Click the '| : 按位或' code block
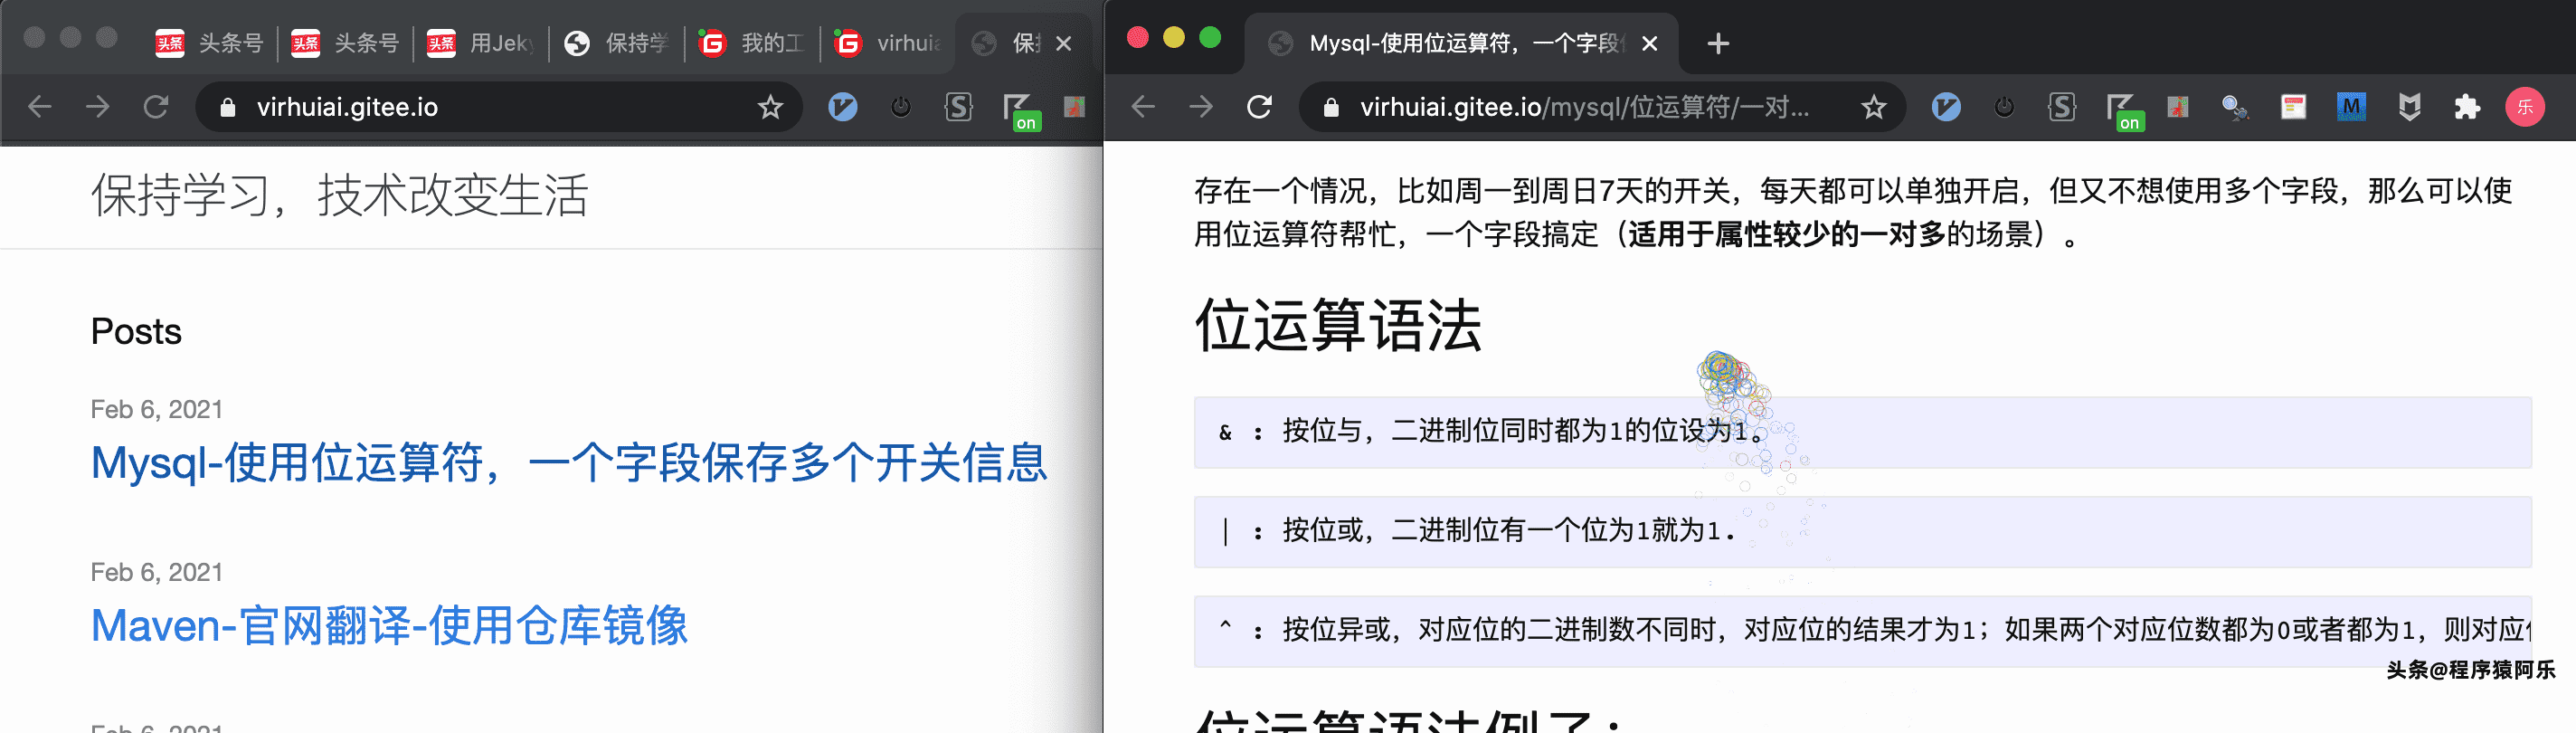Image resolution: width=2576 pixels, height=733 pixels. pos(1862,531)
